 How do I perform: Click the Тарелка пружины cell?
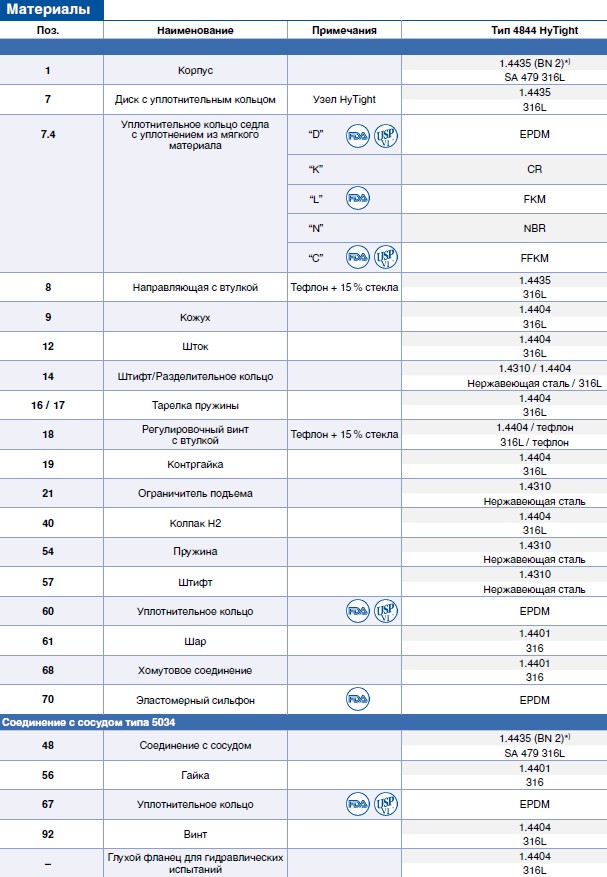195,406
